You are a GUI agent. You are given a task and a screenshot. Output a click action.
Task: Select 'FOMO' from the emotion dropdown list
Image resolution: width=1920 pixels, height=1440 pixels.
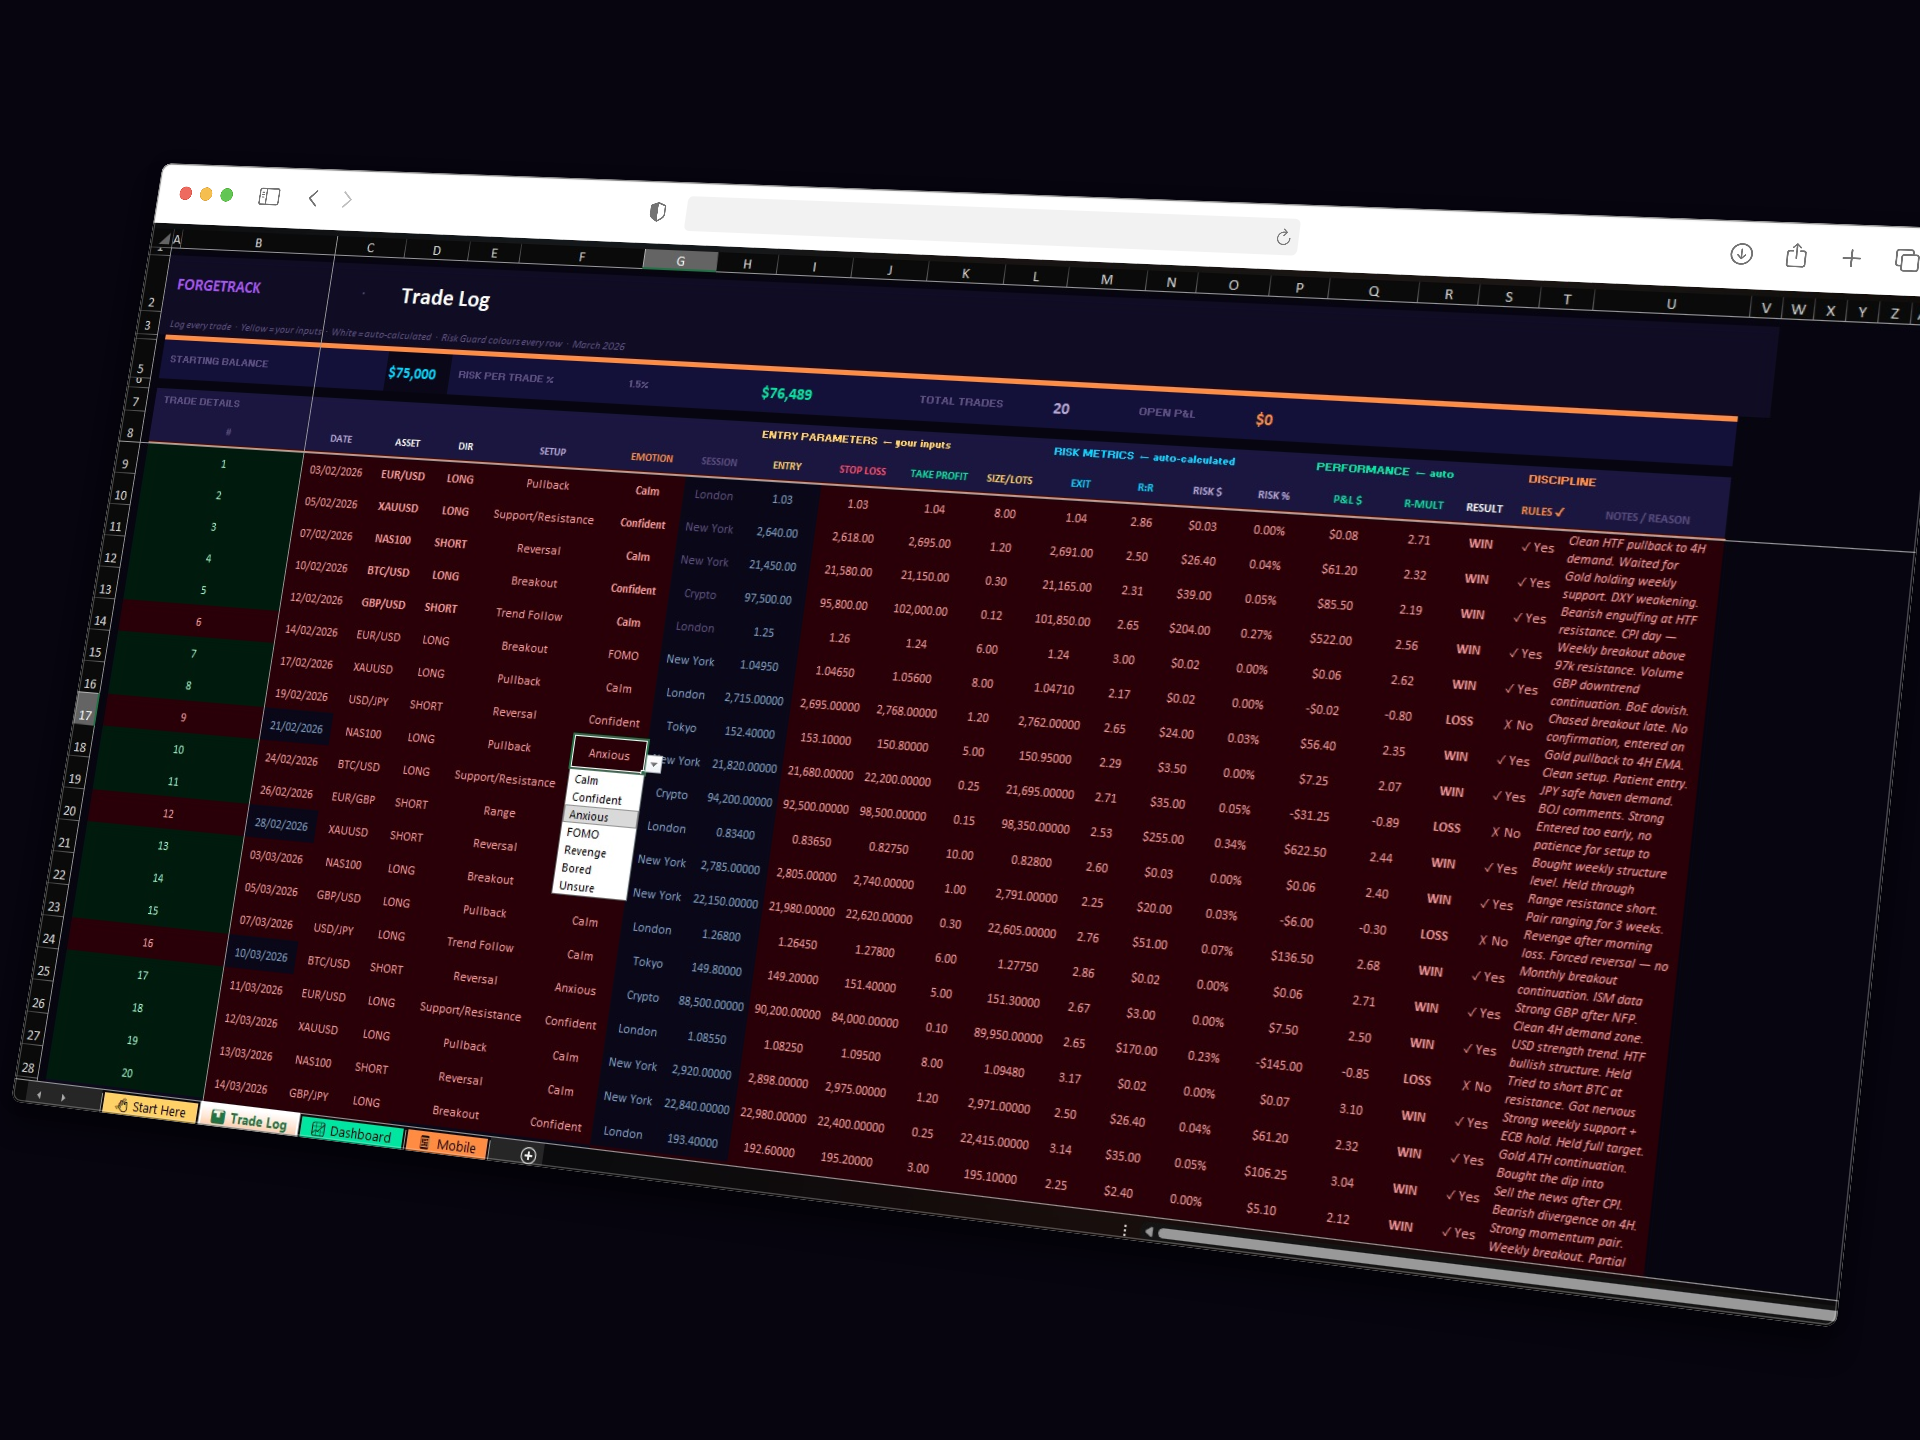pyautogui.click(x=583, y=833)
